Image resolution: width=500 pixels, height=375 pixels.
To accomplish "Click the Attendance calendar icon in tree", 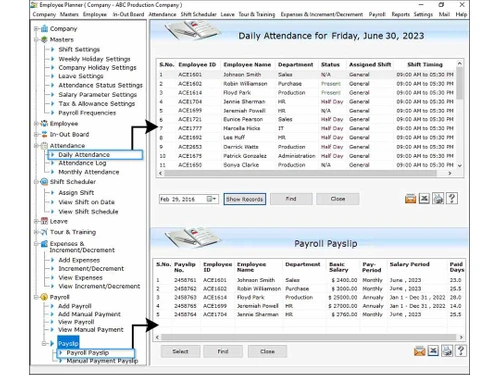I will click(x=44, y=146).
